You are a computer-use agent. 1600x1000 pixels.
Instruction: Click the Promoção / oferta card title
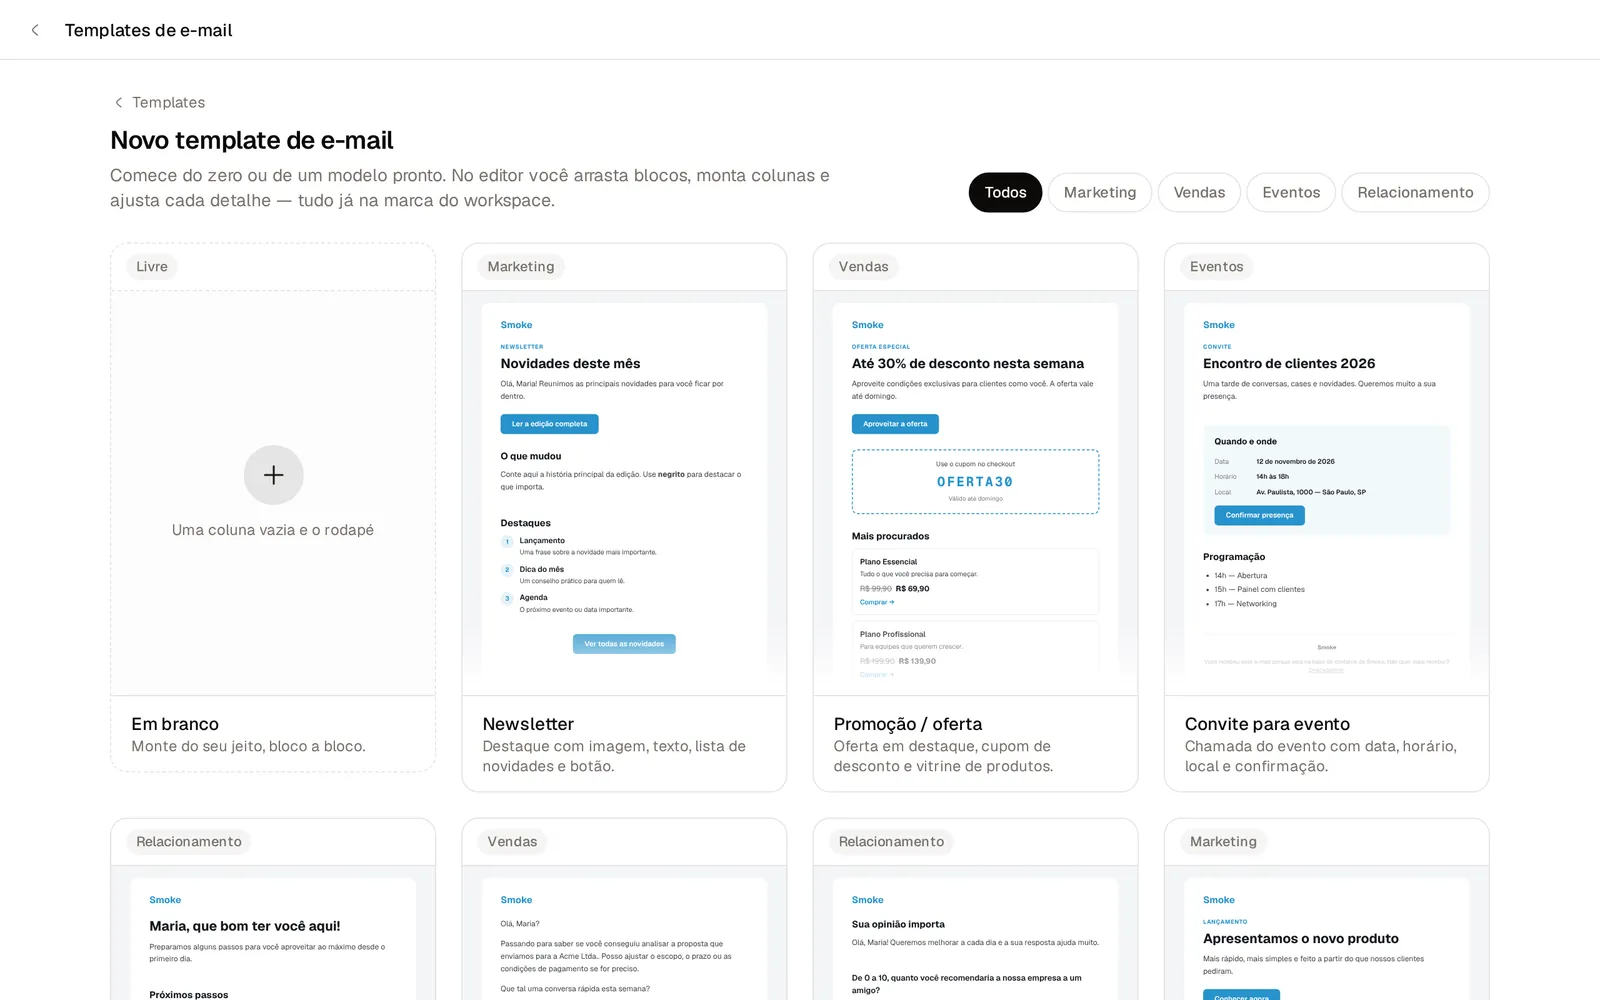tap(908, 724)
